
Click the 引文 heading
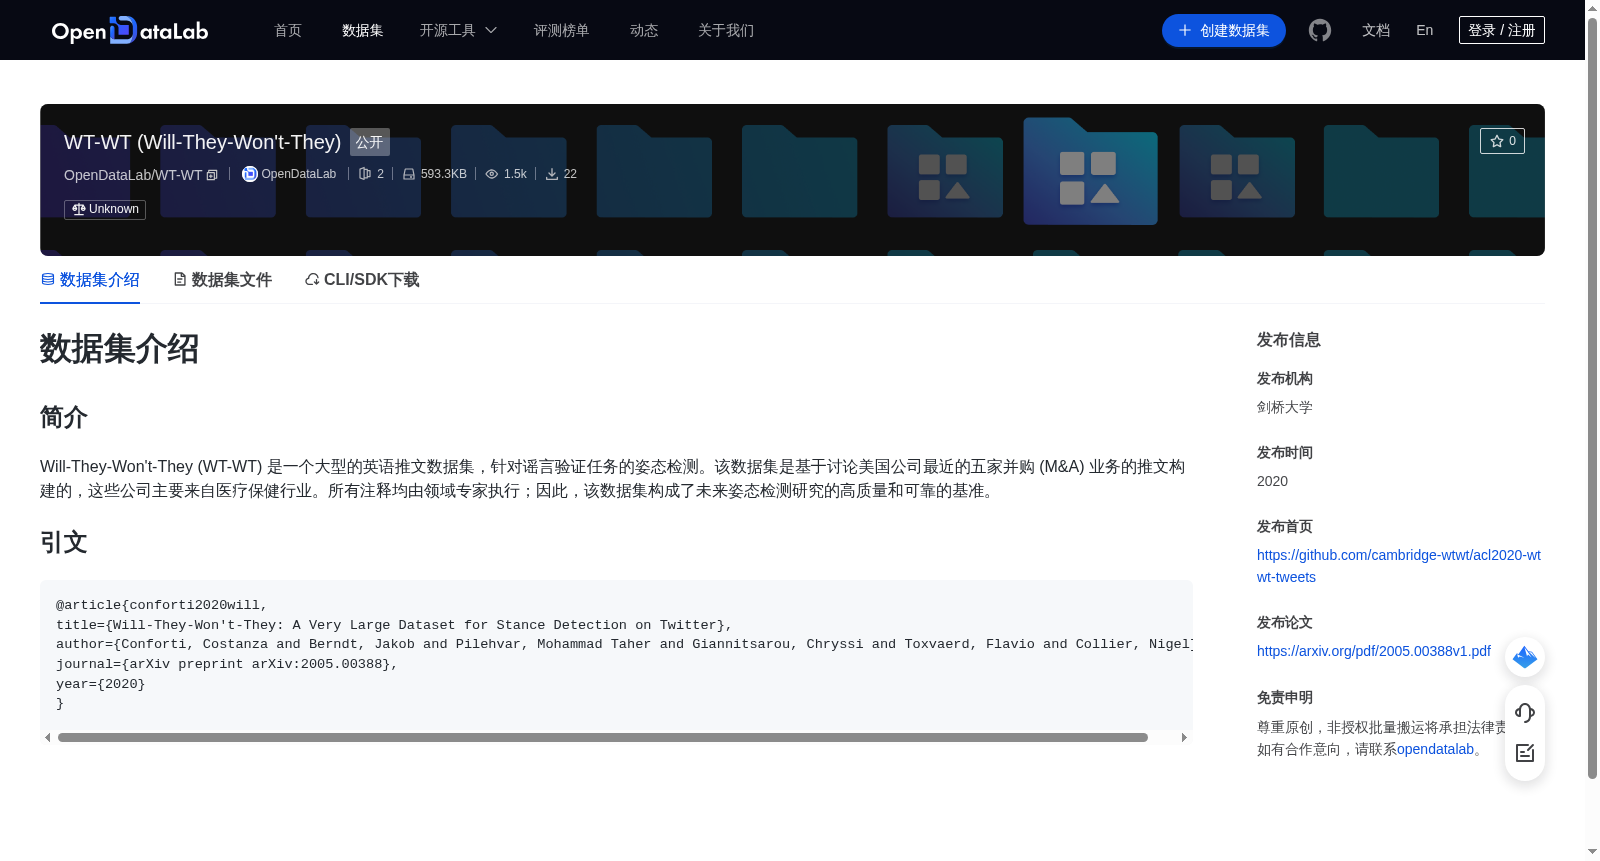point(64,542)
